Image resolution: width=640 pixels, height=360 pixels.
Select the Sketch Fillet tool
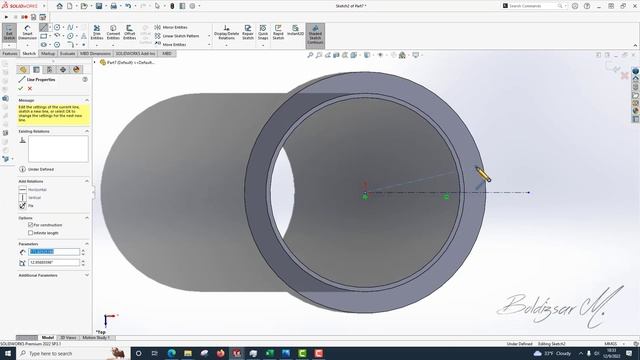(70, 44)
